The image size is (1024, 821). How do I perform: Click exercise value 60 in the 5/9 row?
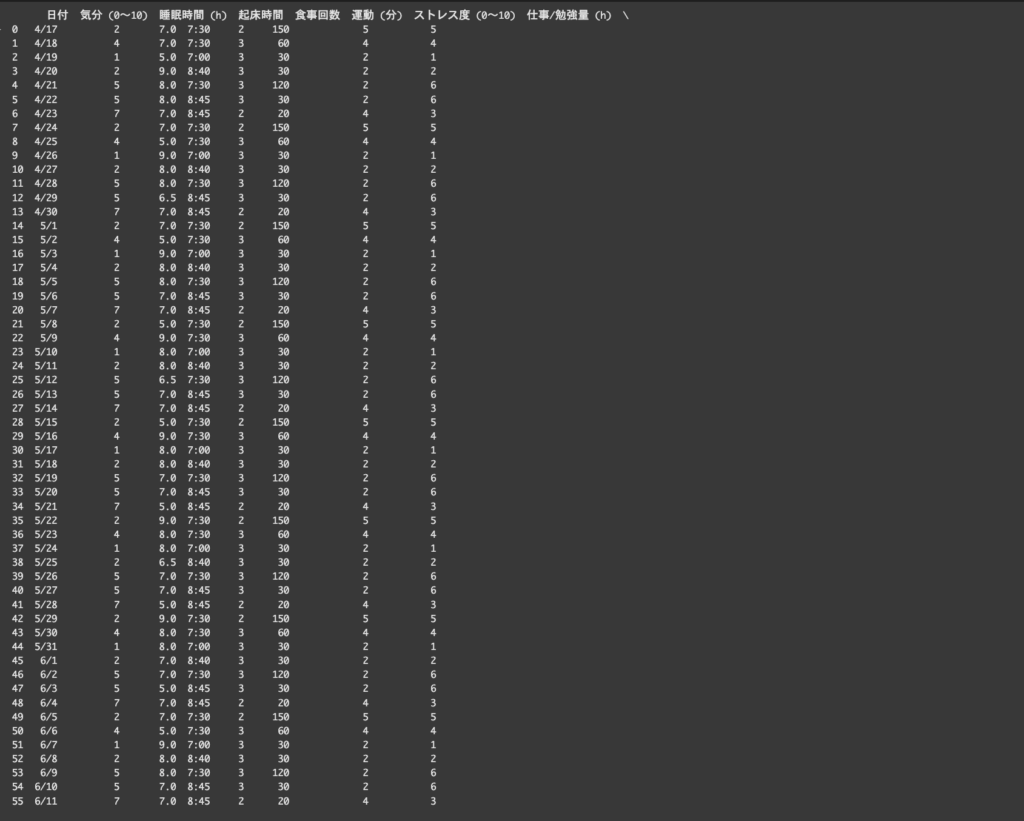click(x=283, y=338)
